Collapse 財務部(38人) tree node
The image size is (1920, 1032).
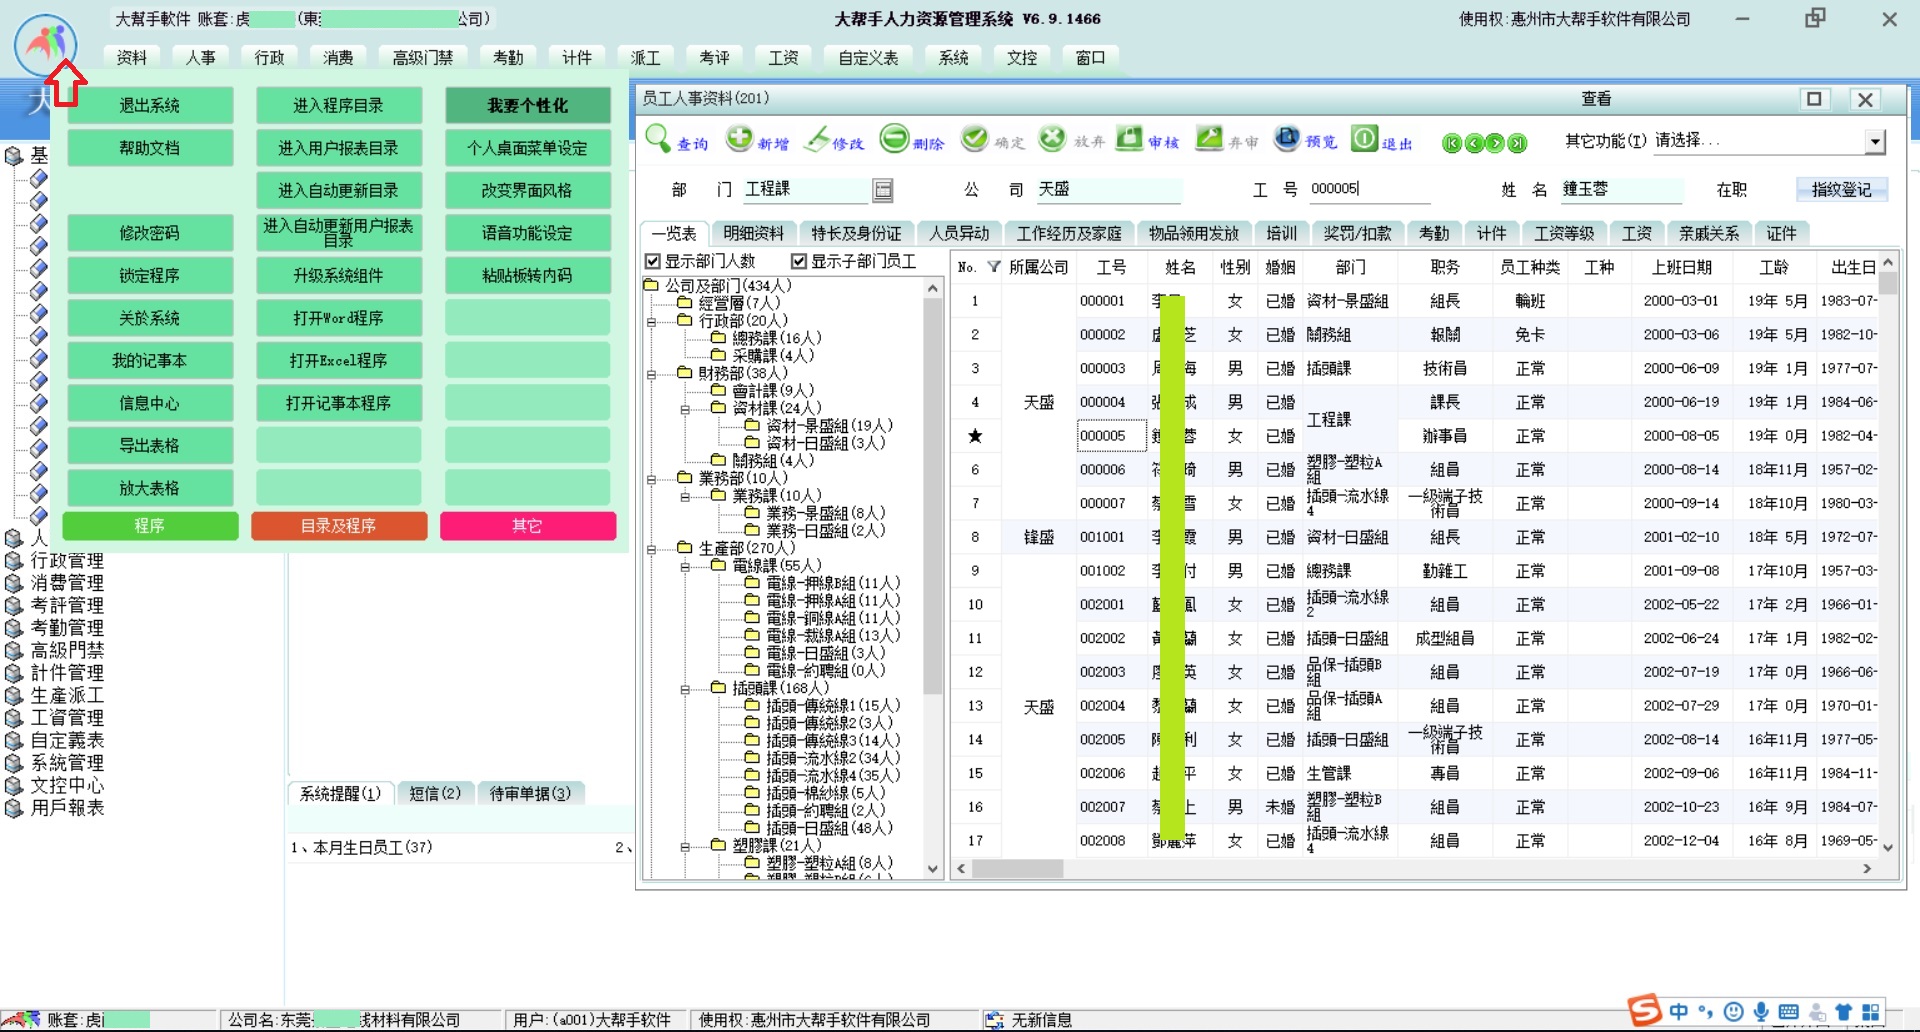[651, 375]
